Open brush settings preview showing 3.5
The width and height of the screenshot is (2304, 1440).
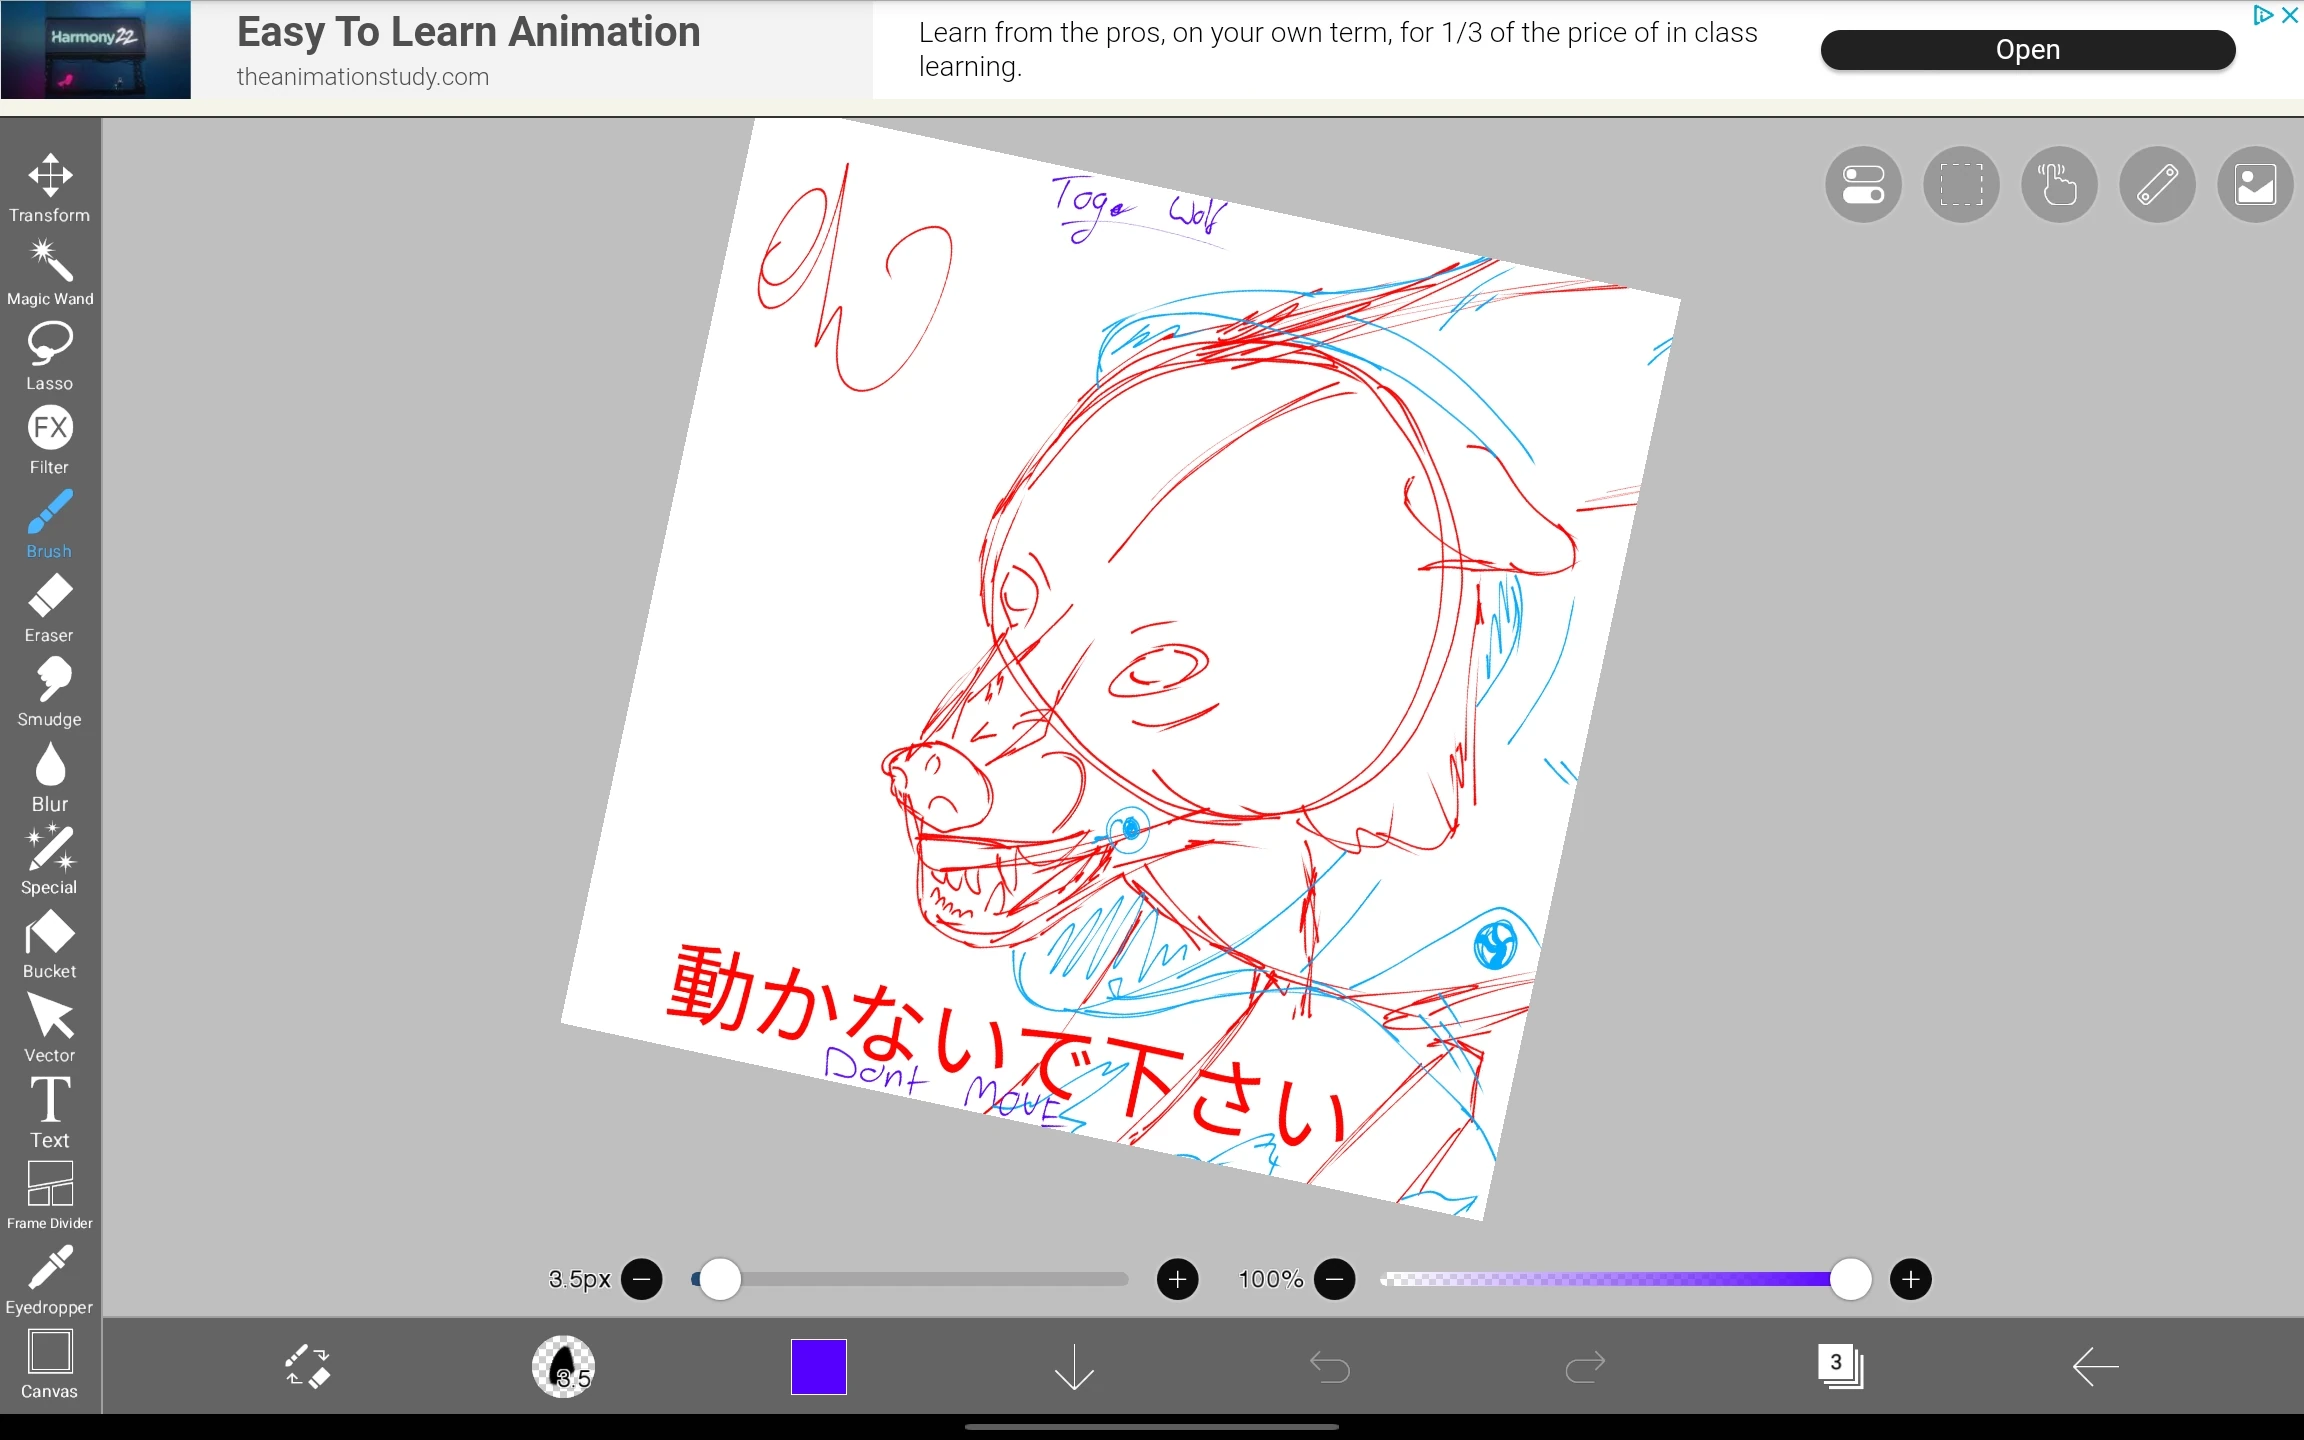[563, 1367]
